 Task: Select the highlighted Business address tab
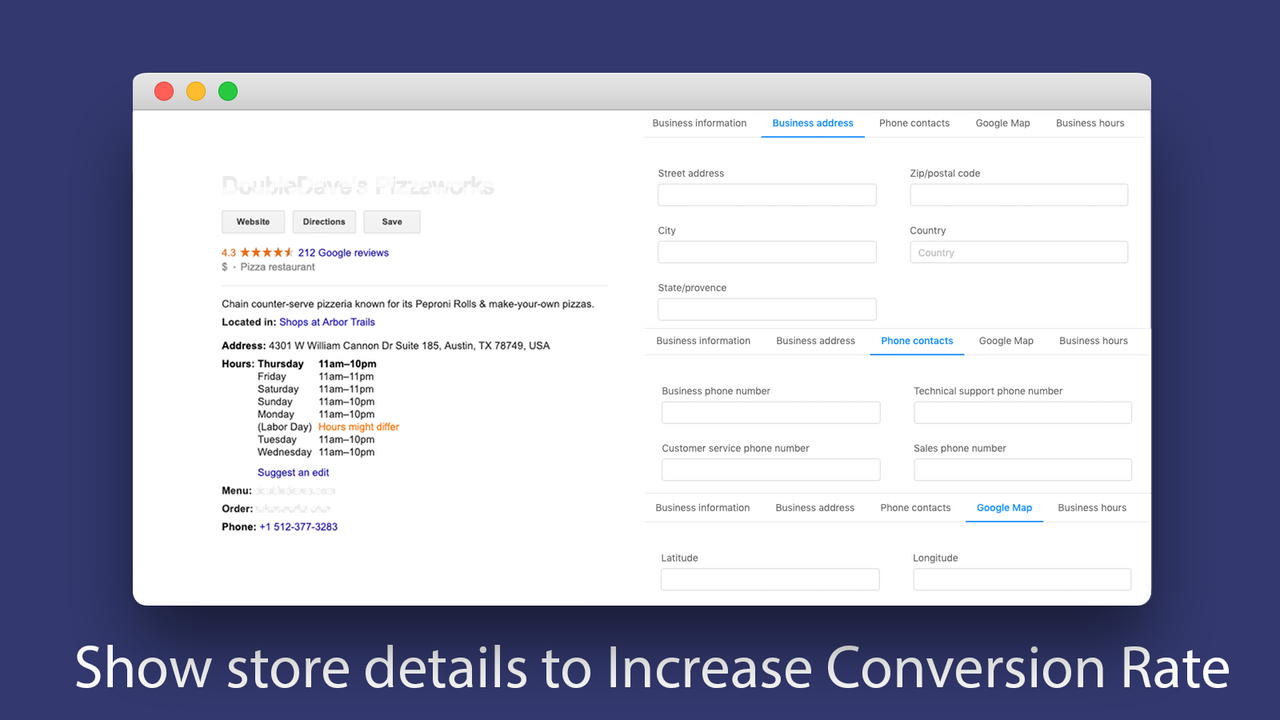813,123
